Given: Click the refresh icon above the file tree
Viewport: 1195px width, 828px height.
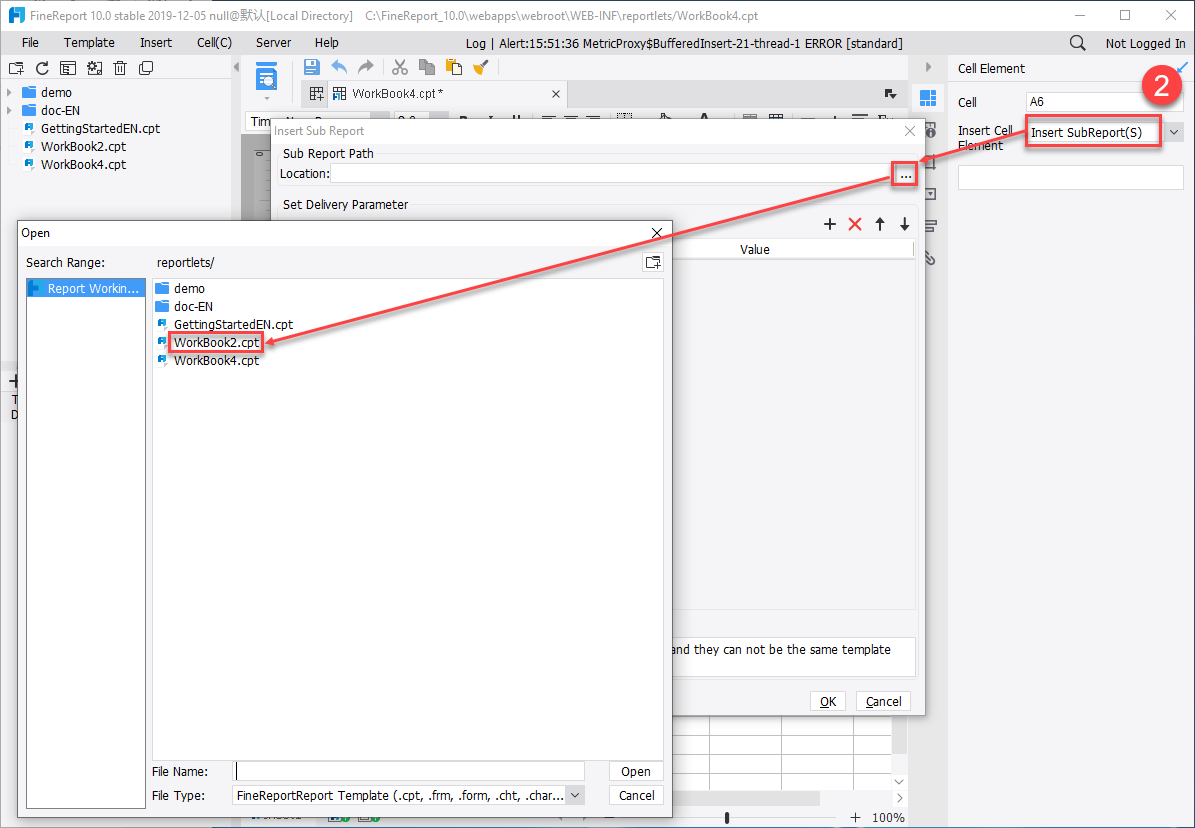Looking at the screenshot, I should pyautogui.click(x=41, y=67).
